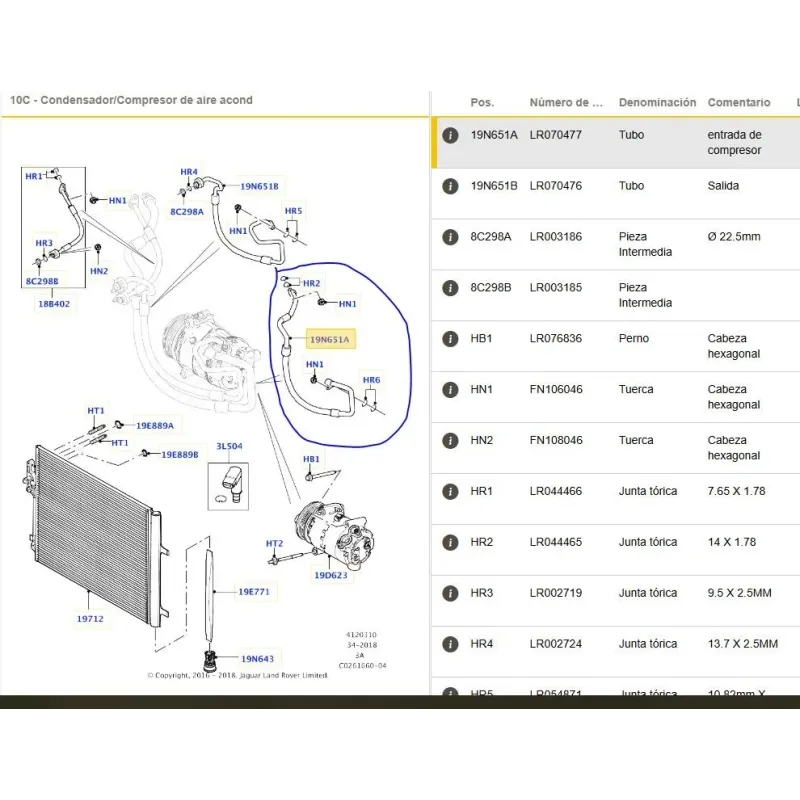Click info icon for HN1 Tuerca
This screenshot has width=800, height=800.
point(450,390)
